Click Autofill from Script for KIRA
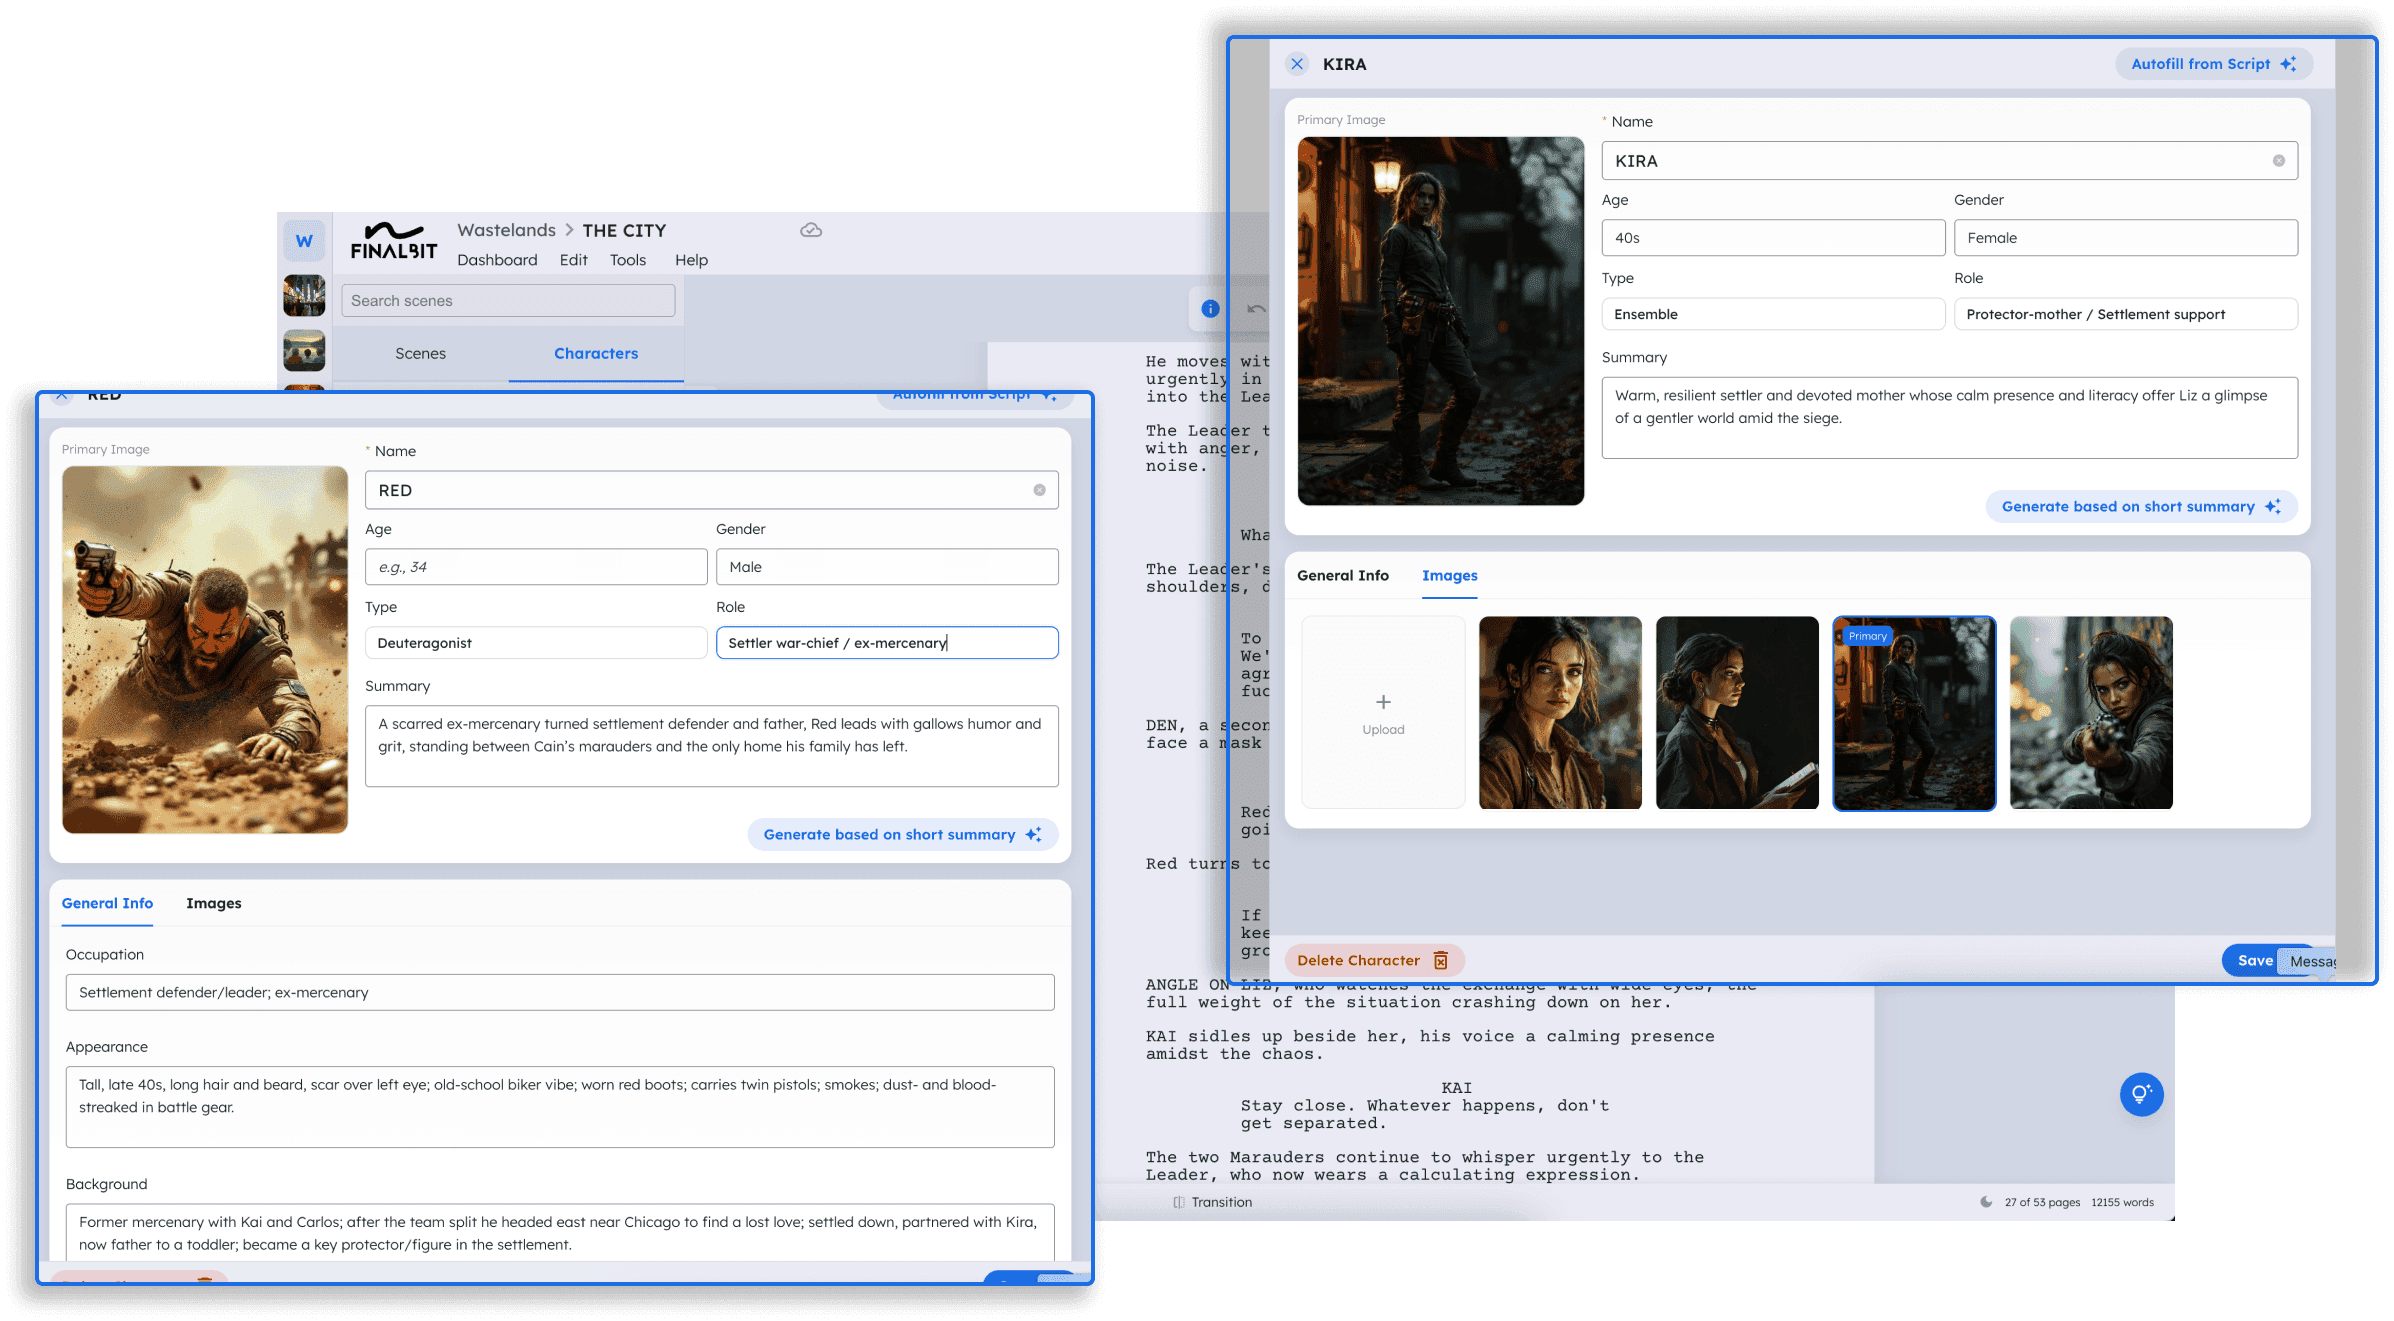 [x=2212, y=64]
